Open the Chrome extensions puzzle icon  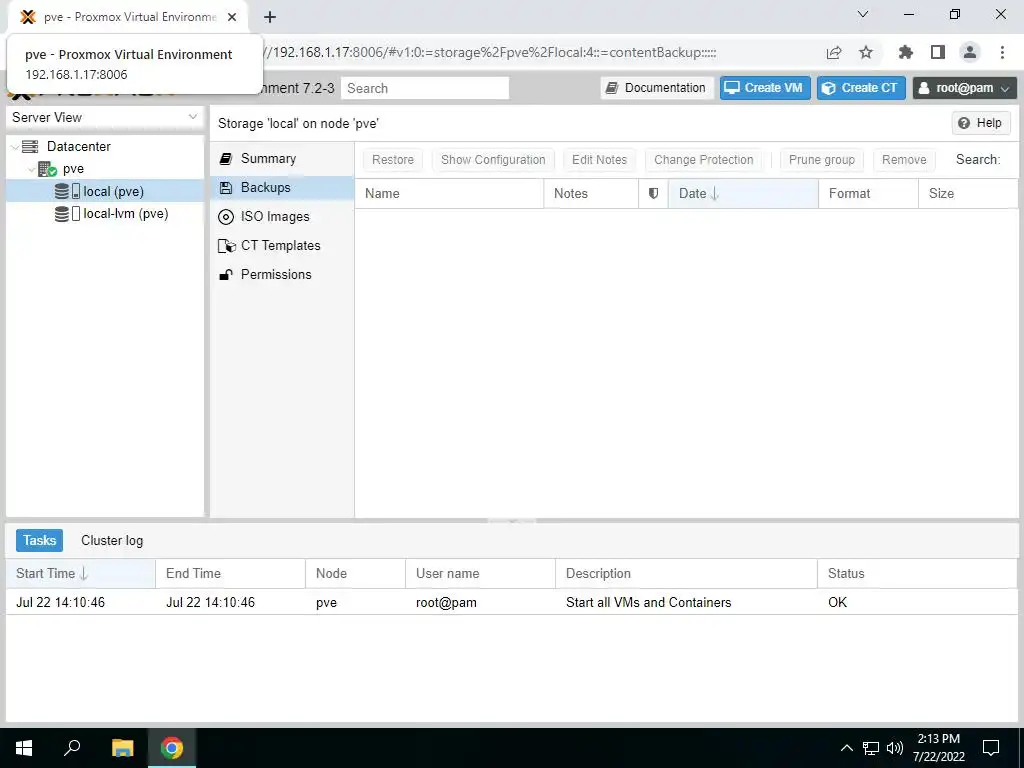tap(905, 52)
